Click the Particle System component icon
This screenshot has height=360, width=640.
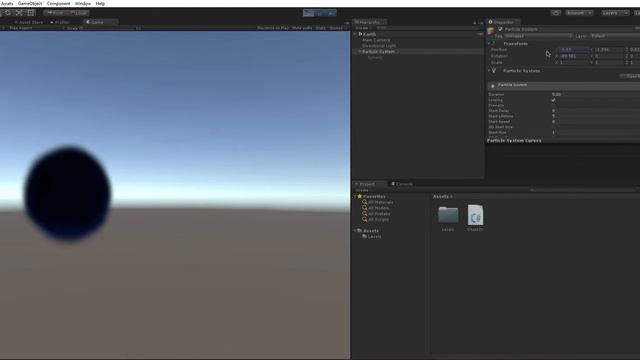click(494, 71)
